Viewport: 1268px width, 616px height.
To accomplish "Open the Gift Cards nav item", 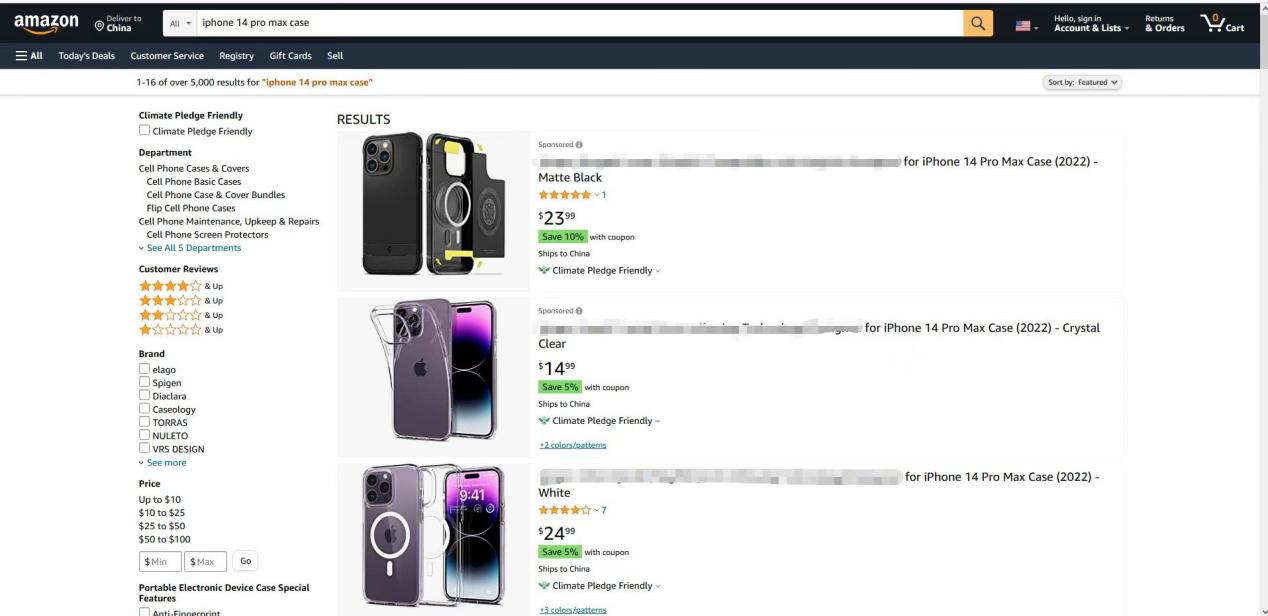I will point(290,56).
